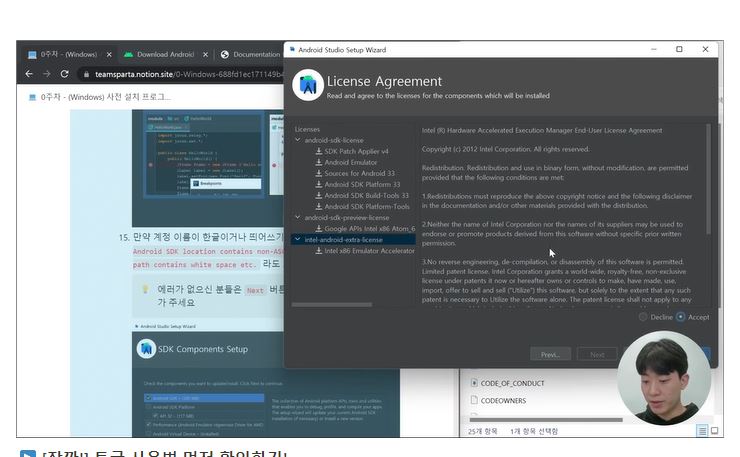This screenshot has width=740, height=457.
Task: Click the teamsparta.notion.site address bar
Action: 182,74
